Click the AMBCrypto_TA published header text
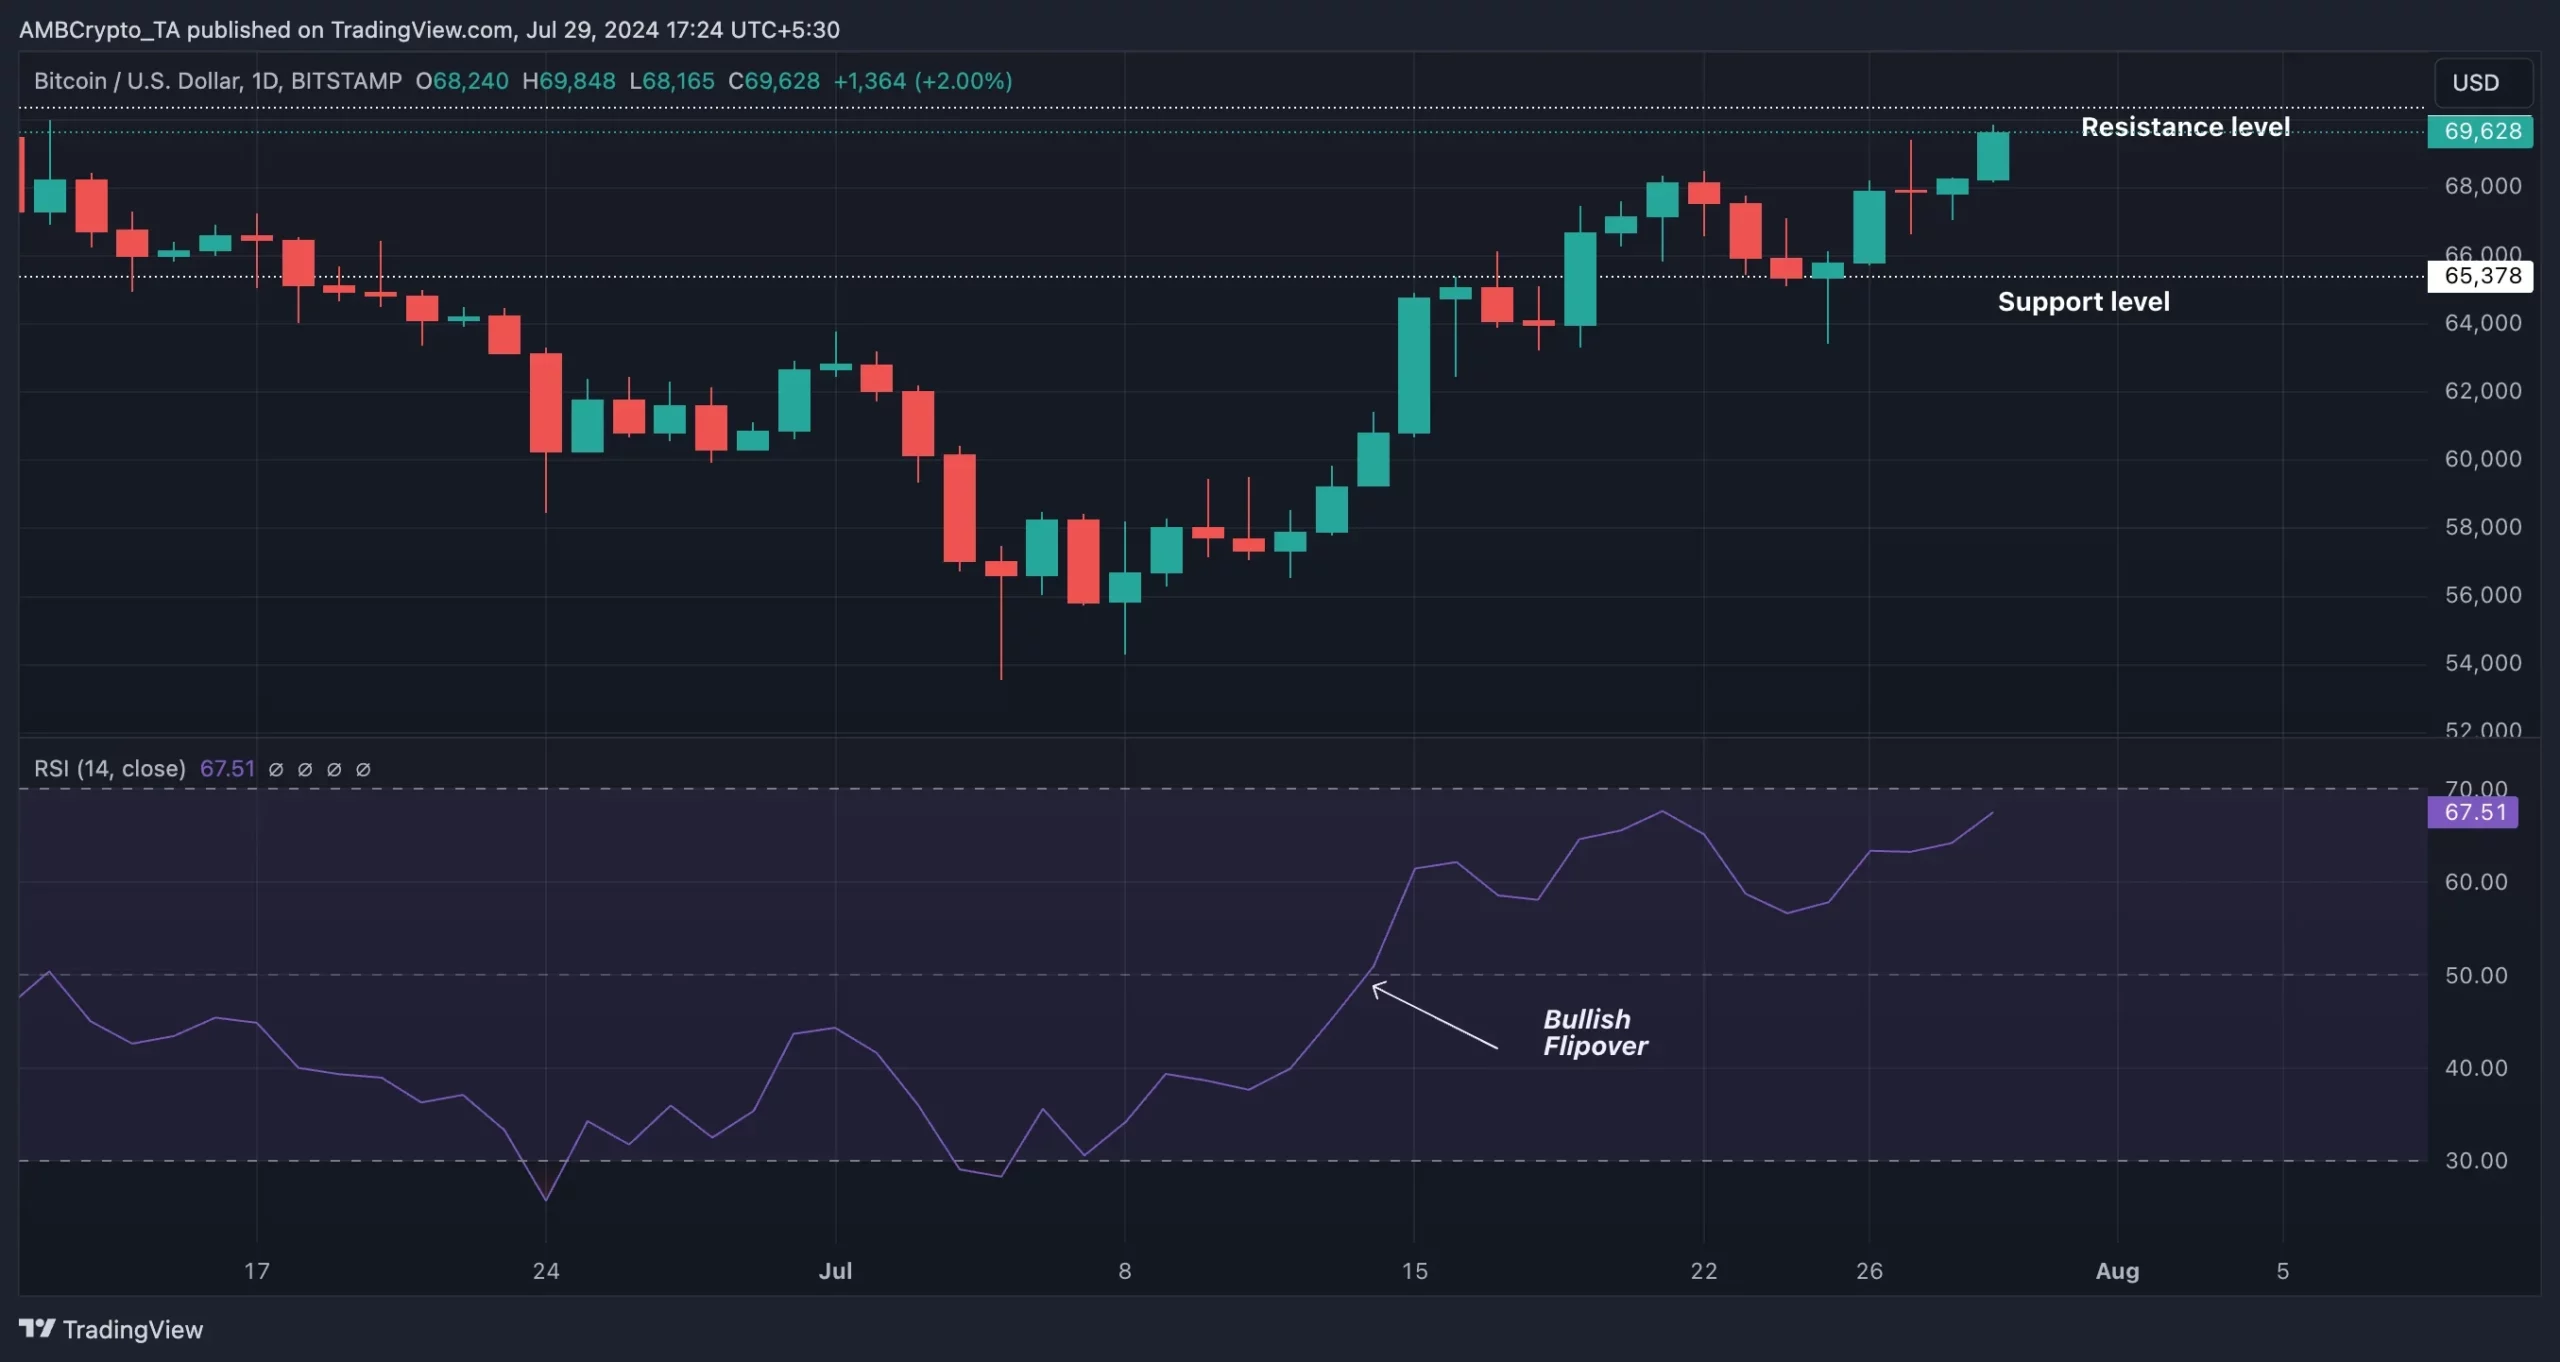The width and height of the screenshot is (2560, 1362). click(x=429, y=30)
